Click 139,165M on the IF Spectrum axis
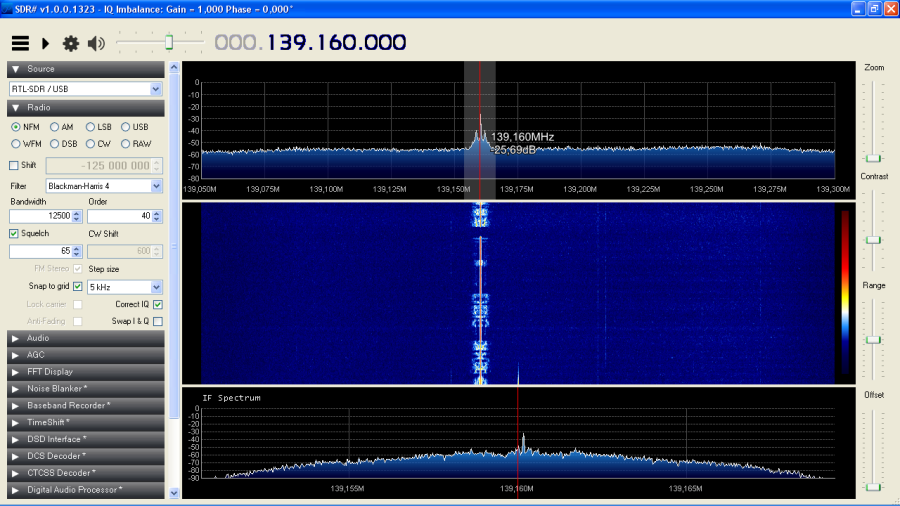The image size is (900, 506). point(685,489)
